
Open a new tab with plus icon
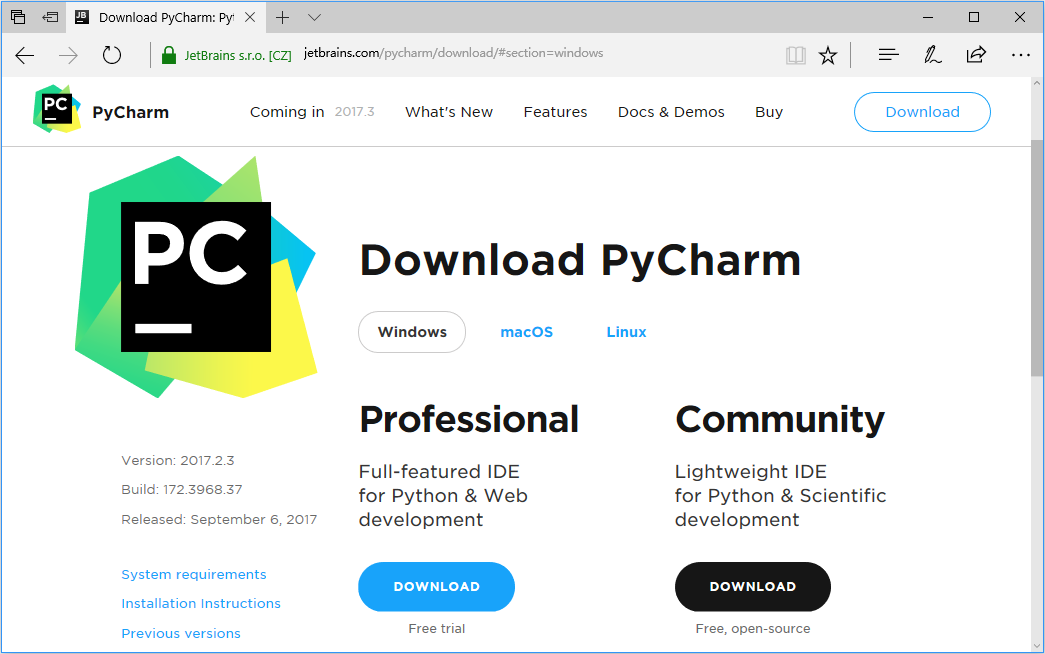click(x=283, y=17)
